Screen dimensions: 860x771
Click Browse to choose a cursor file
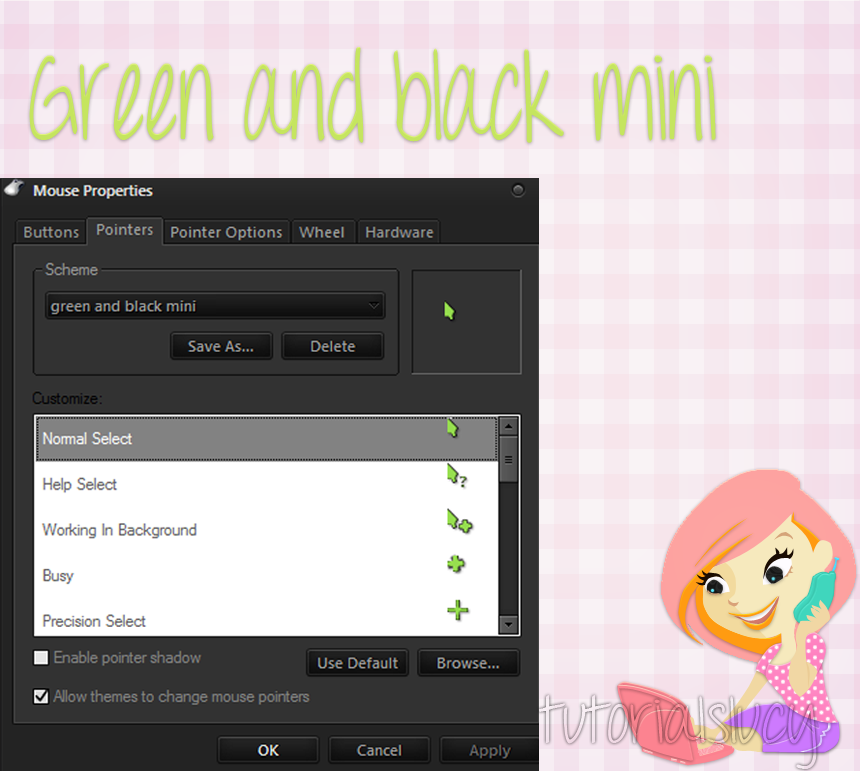coord(468,662)
